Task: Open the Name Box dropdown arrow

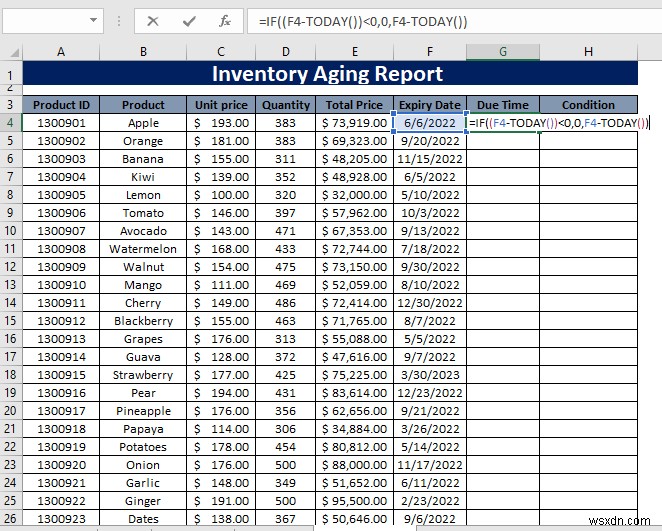Action: click(93, 20)
